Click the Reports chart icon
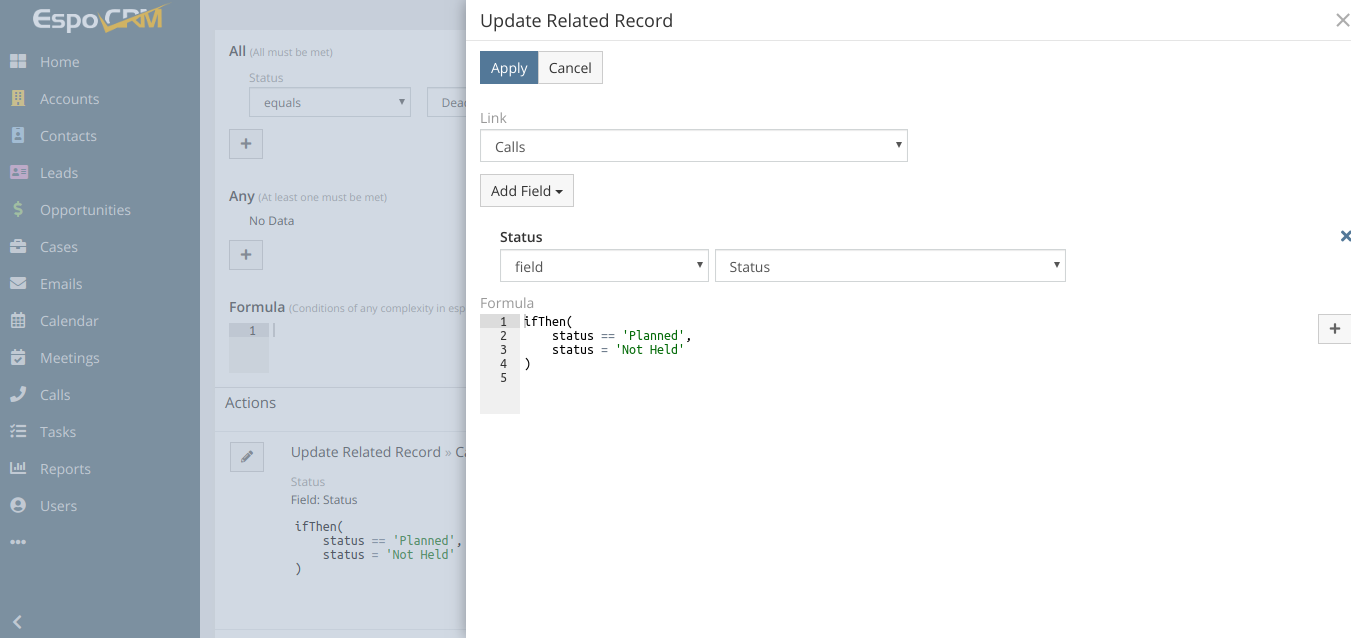The width and height of the screenshot is (1351, 638). [x=18, y=468]
